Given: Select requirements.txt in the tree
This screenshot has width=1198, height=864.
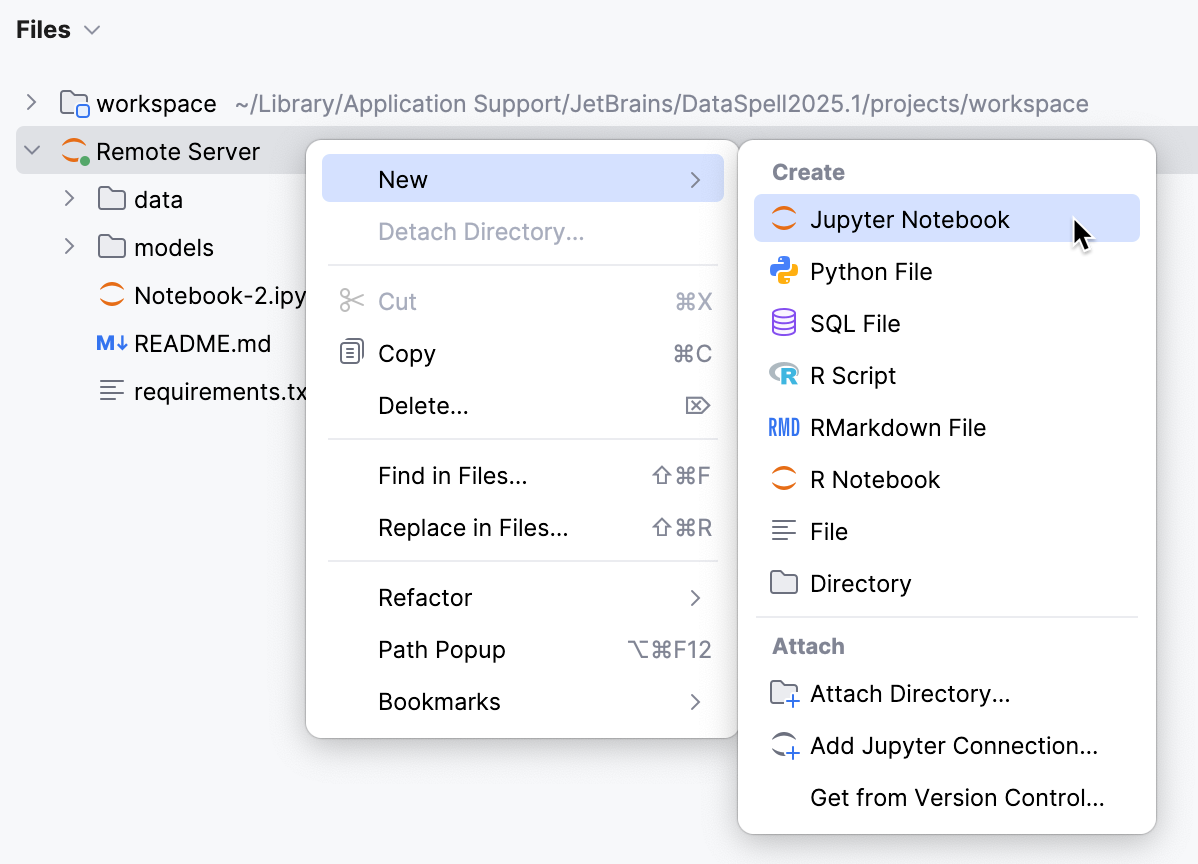Looking at the screenshot, I should coord(220,391).
